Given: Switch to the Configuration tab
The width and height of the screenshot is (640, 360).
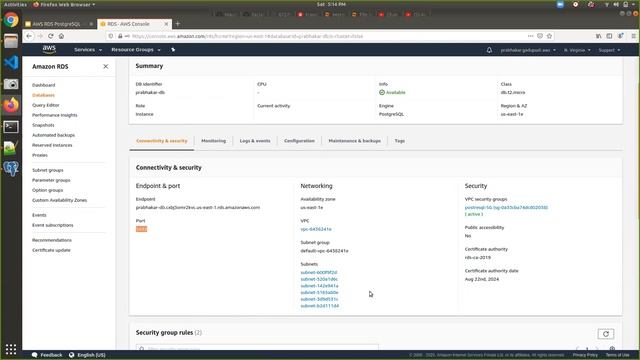Looking at the screenshot, I should (299, 141).
